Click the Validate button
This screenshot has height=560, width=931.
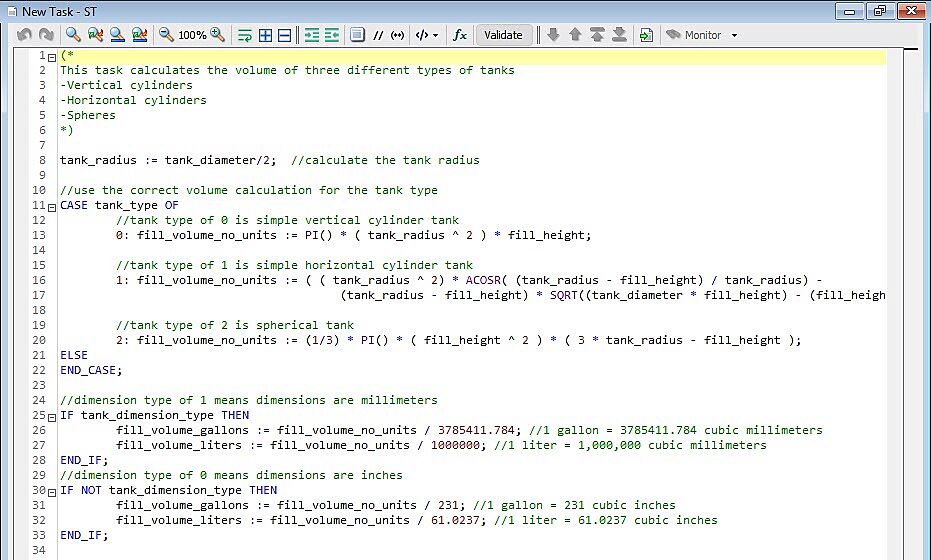503,35
